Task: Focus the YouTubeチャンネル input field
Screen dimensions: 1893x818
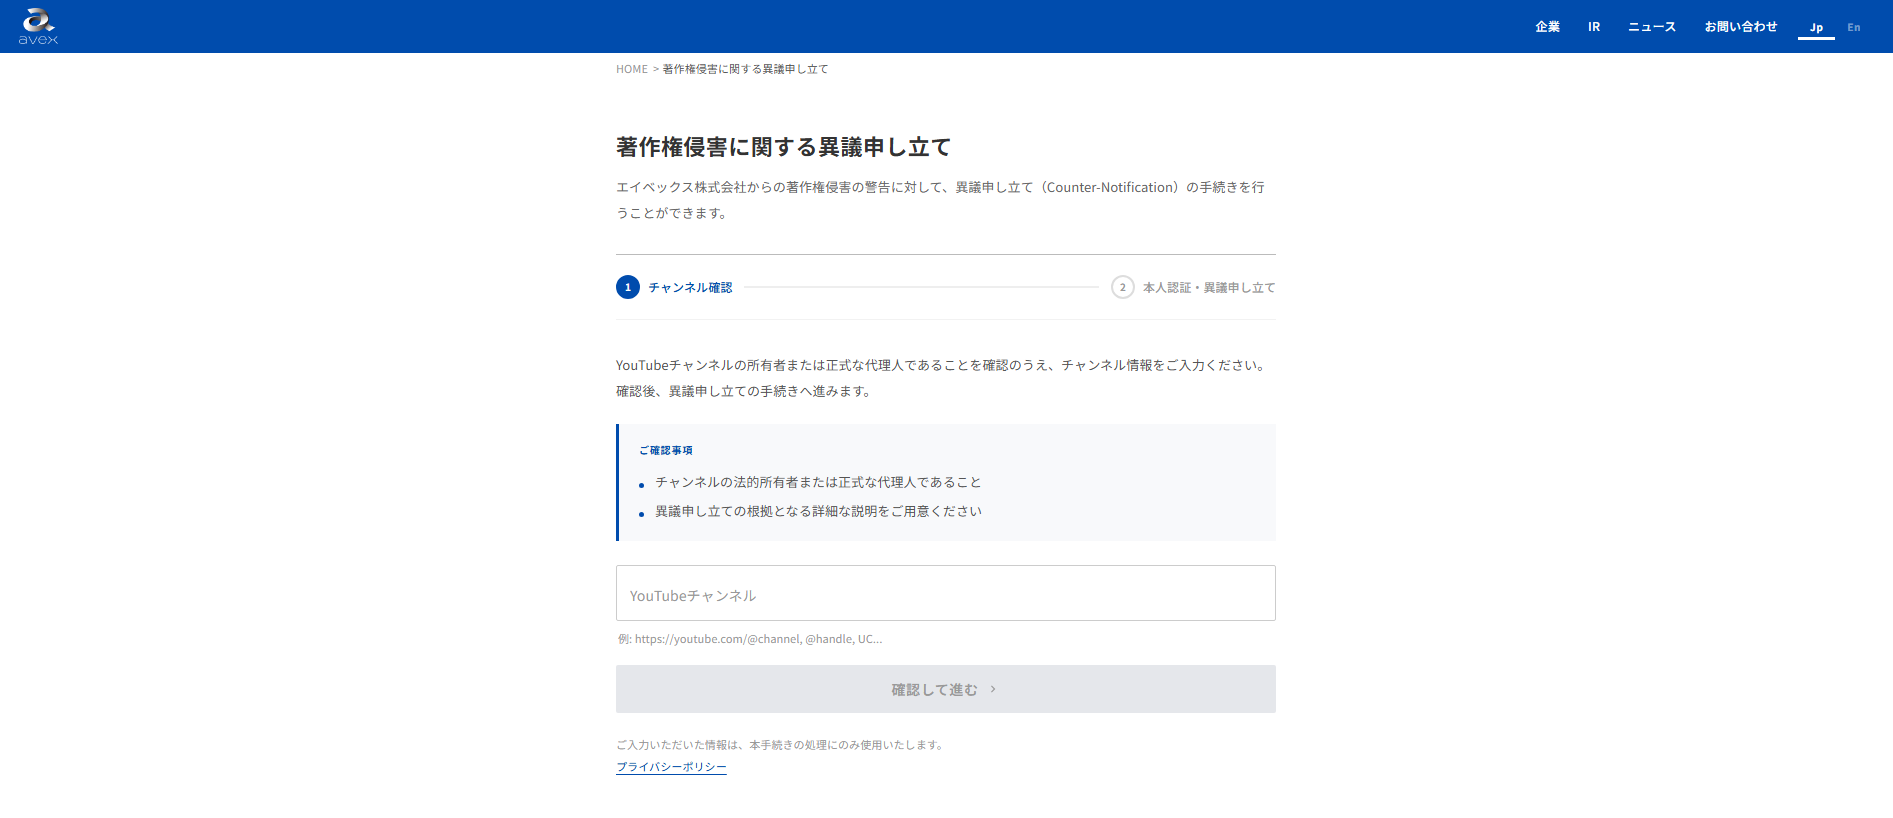Action: [946, 593]
